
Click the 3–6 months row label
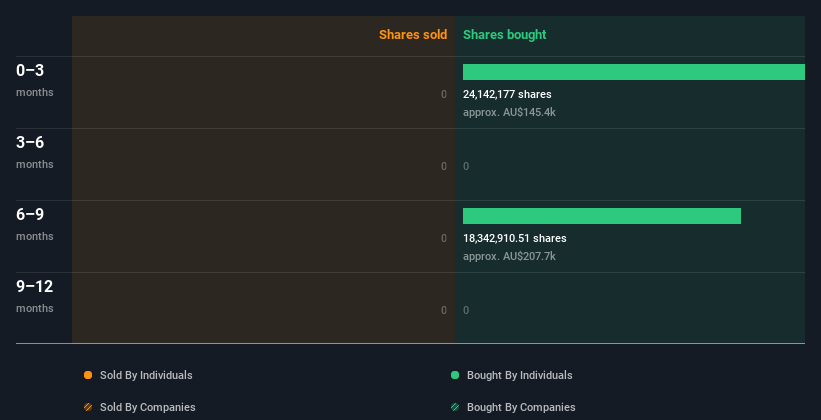(x=35, y=152)
